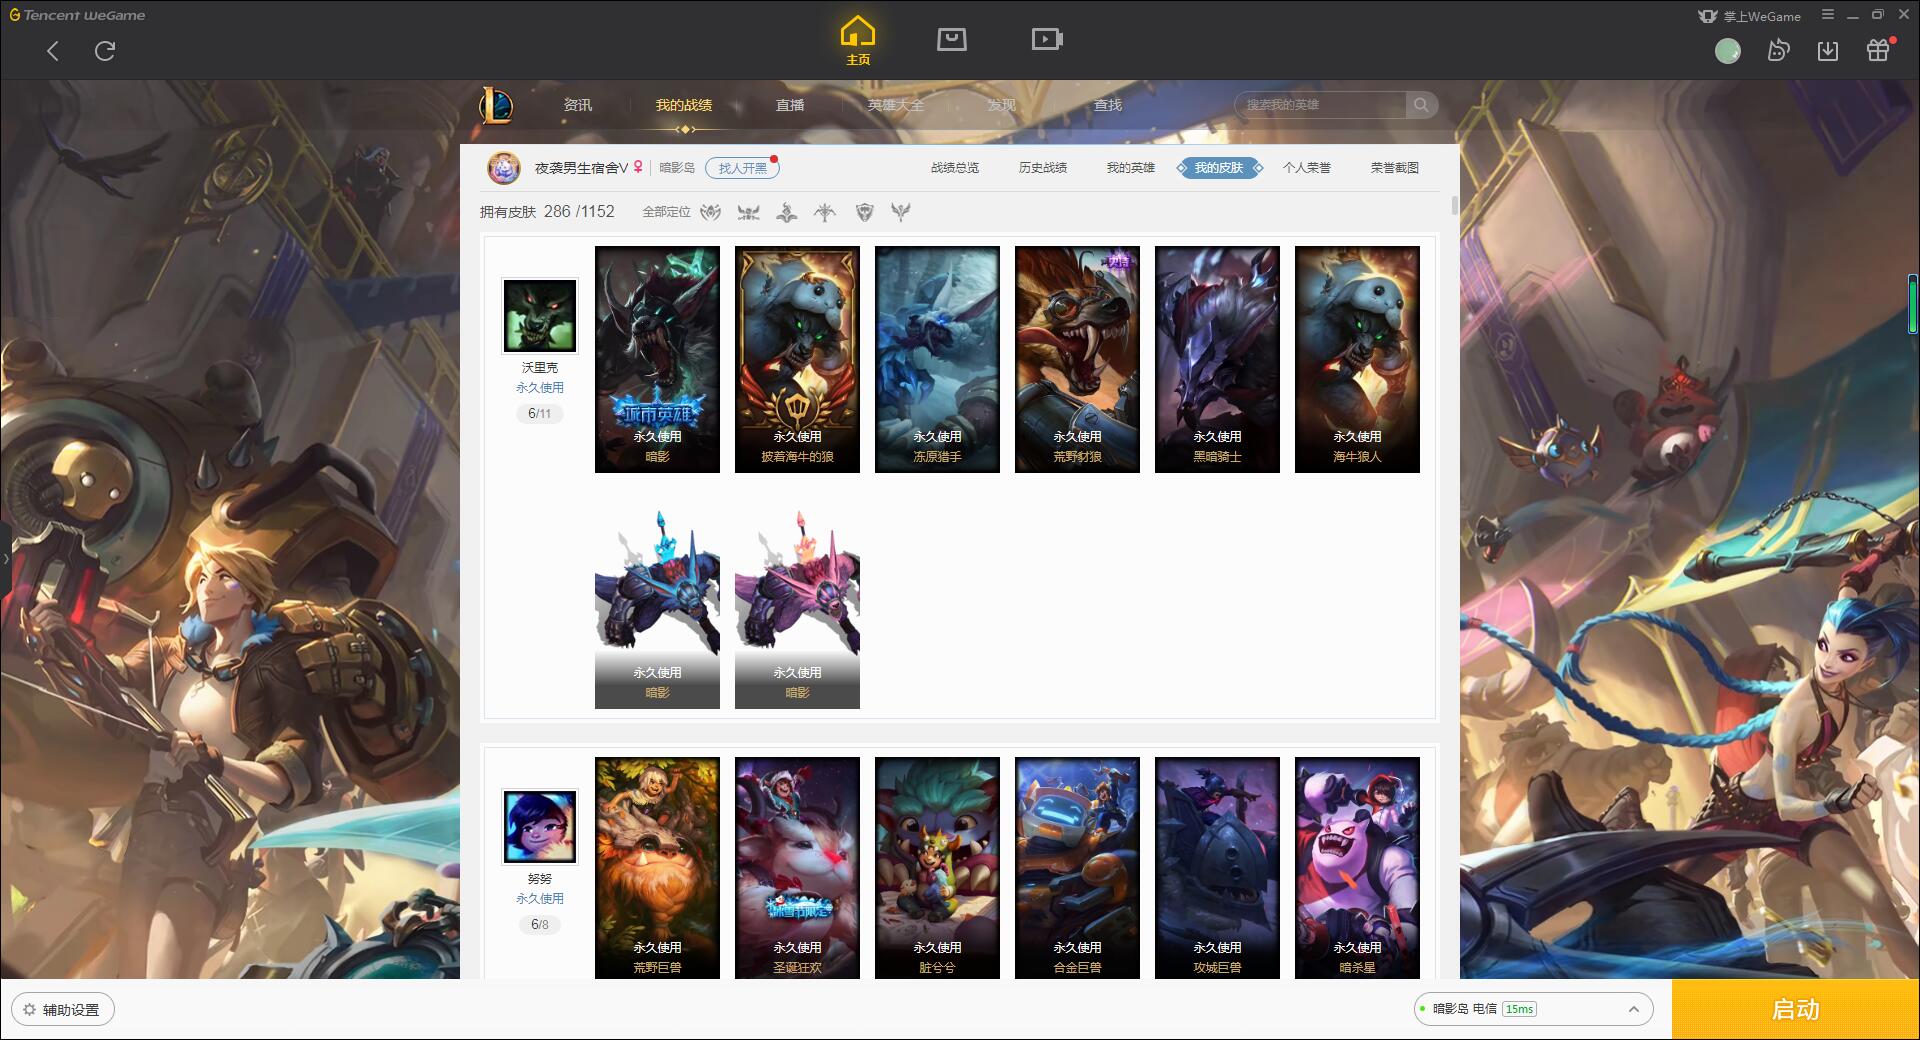This screenshot has width=1920, height=1040.
Task: Open the 荒野豺狼 skin card
Action: 1077,359
